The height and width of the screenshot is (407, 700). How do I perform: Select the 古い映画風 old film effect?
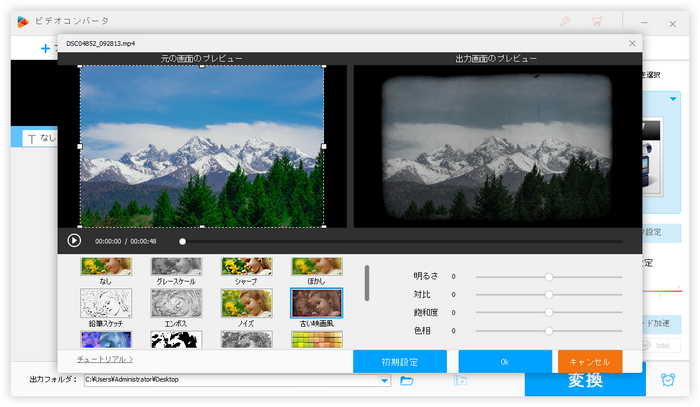pos(316,302)
